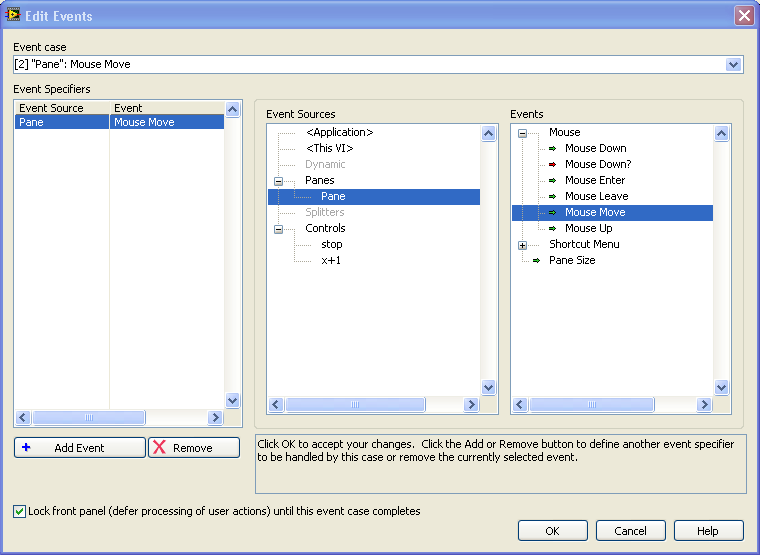Click the Cancel button
This screenshot has height=555, width=760.
[631, 531]
